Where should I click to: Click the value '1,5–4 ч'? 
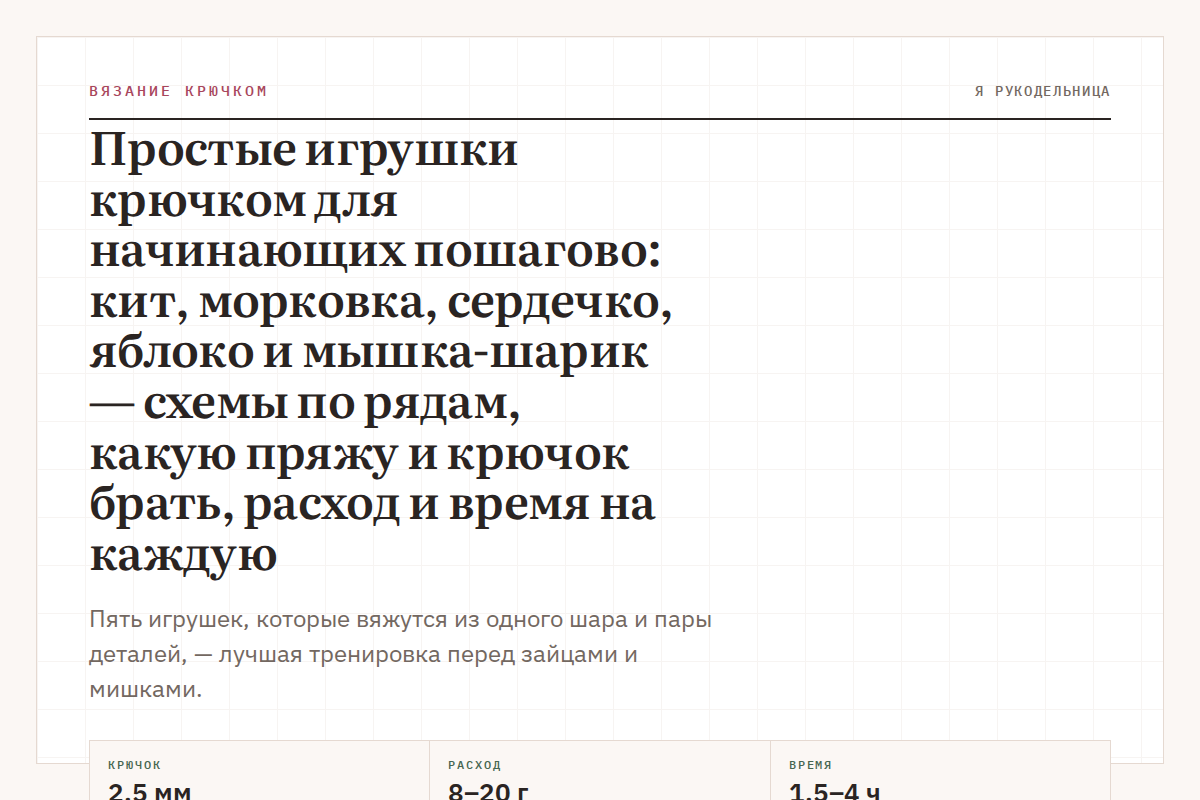pos(835,791)
